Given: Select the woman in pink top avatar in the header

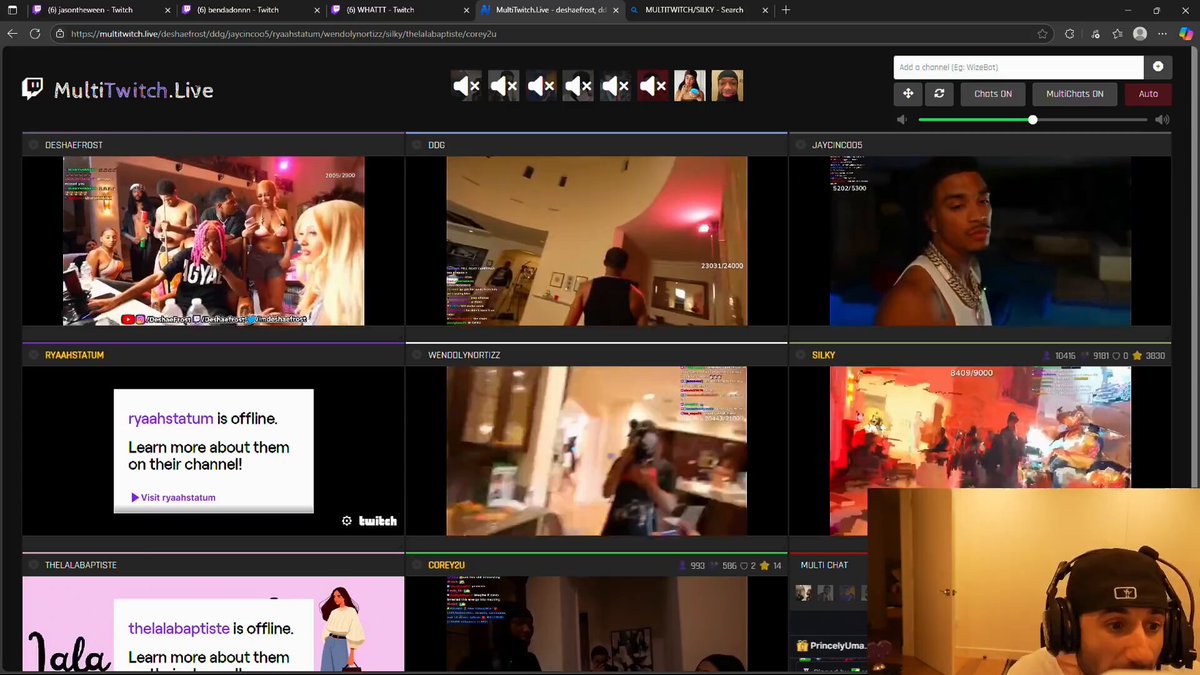Looking at the screenshot, I should pyautogui.click(x=690, y=86).
